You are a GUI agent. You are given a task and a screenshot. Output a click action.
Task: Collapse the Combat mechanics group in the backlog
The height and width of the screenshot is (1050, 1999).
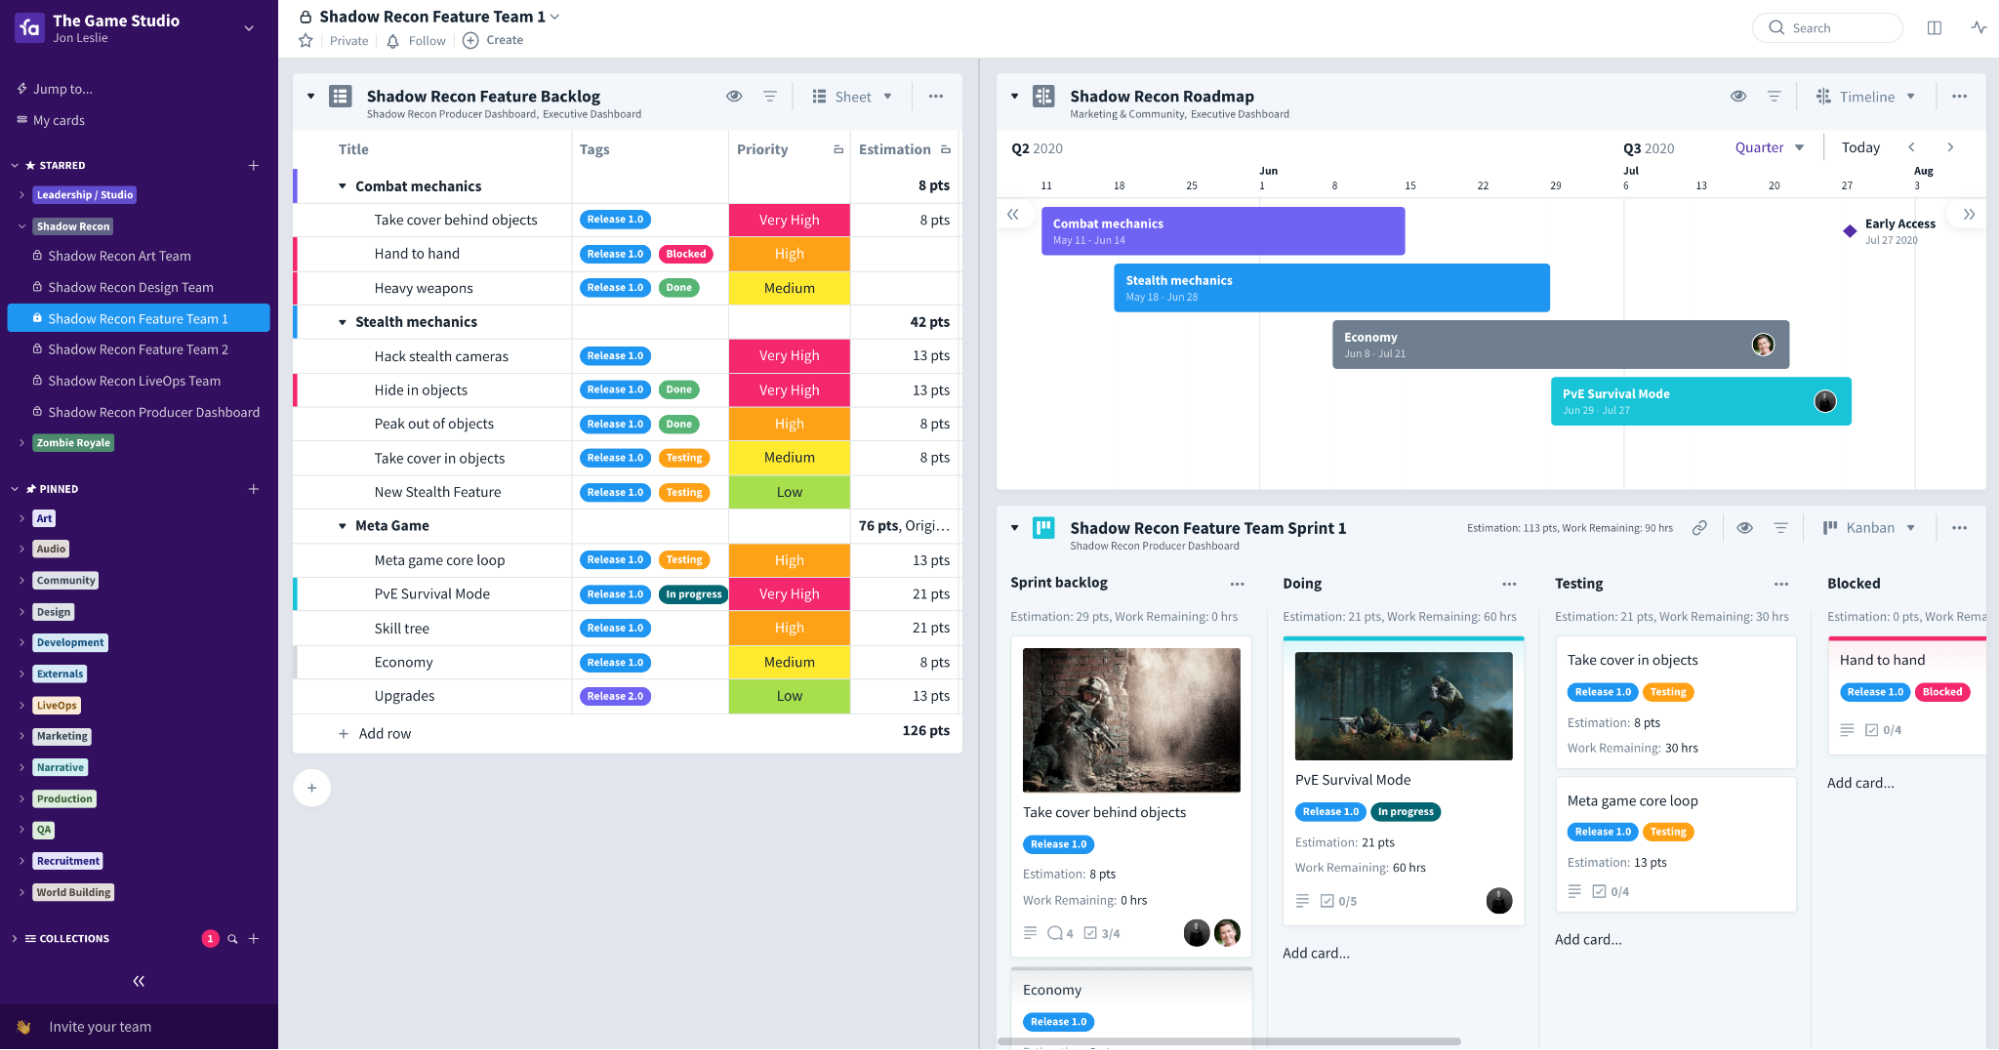tap(341, 186)
